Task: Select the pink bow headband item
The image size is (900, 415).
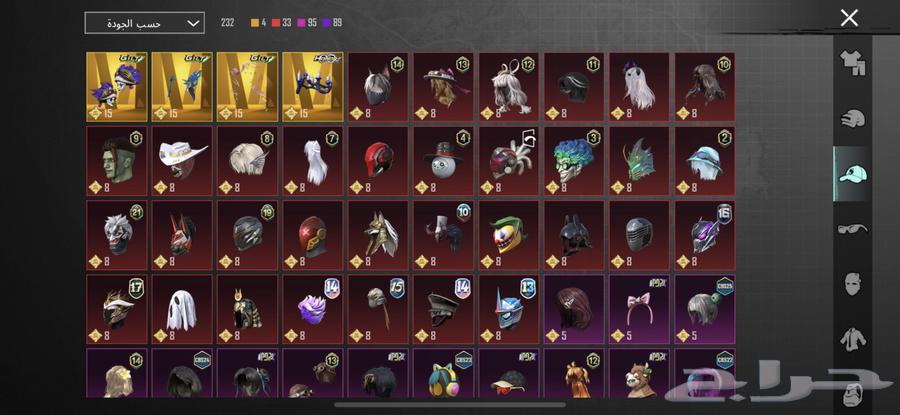Action: tap(639, 309)
